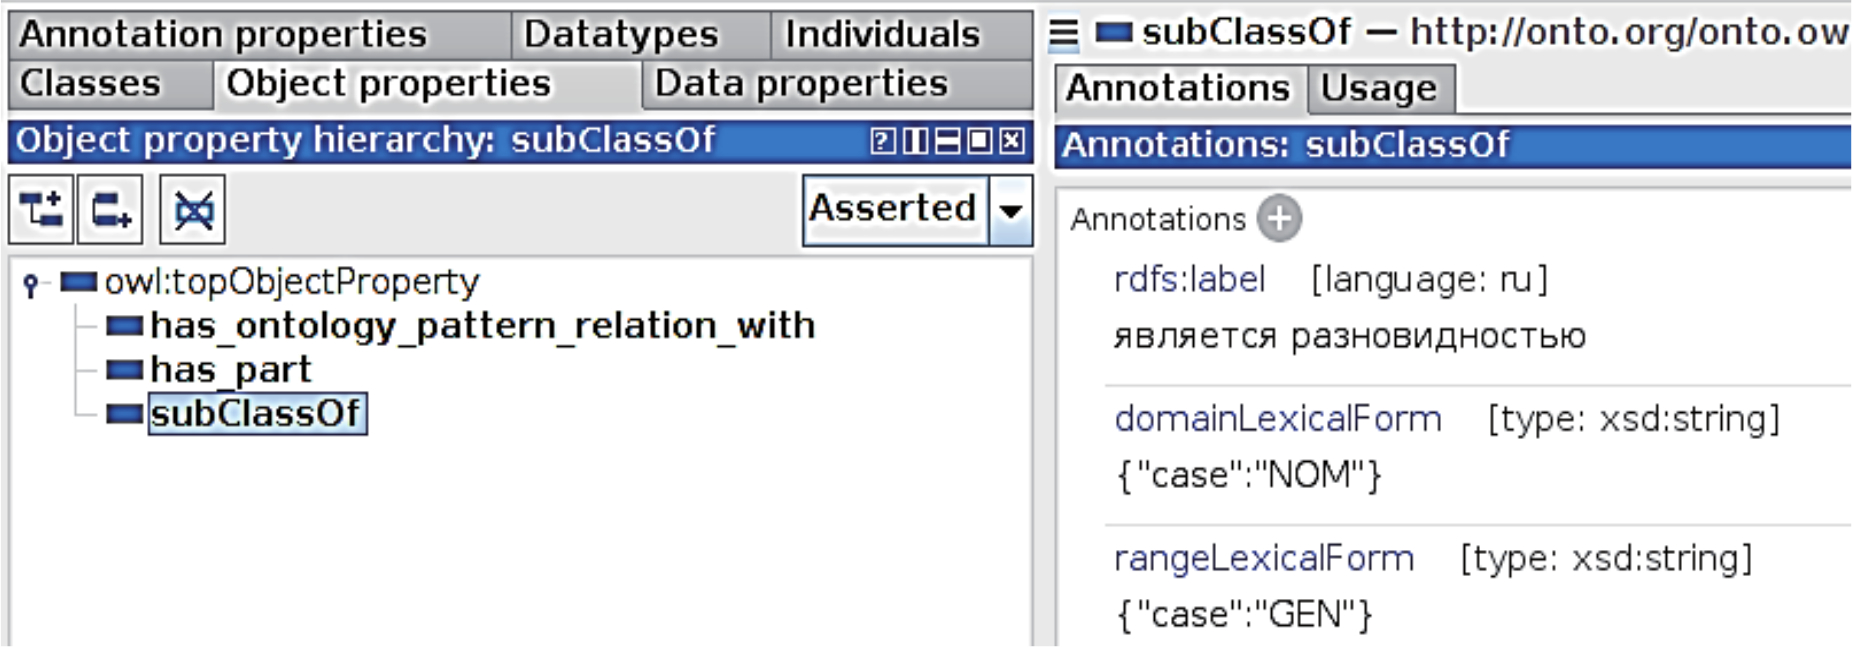1852x647 pixels.
Task: Click the rdfs:label annotation link
Action: 1189,279
